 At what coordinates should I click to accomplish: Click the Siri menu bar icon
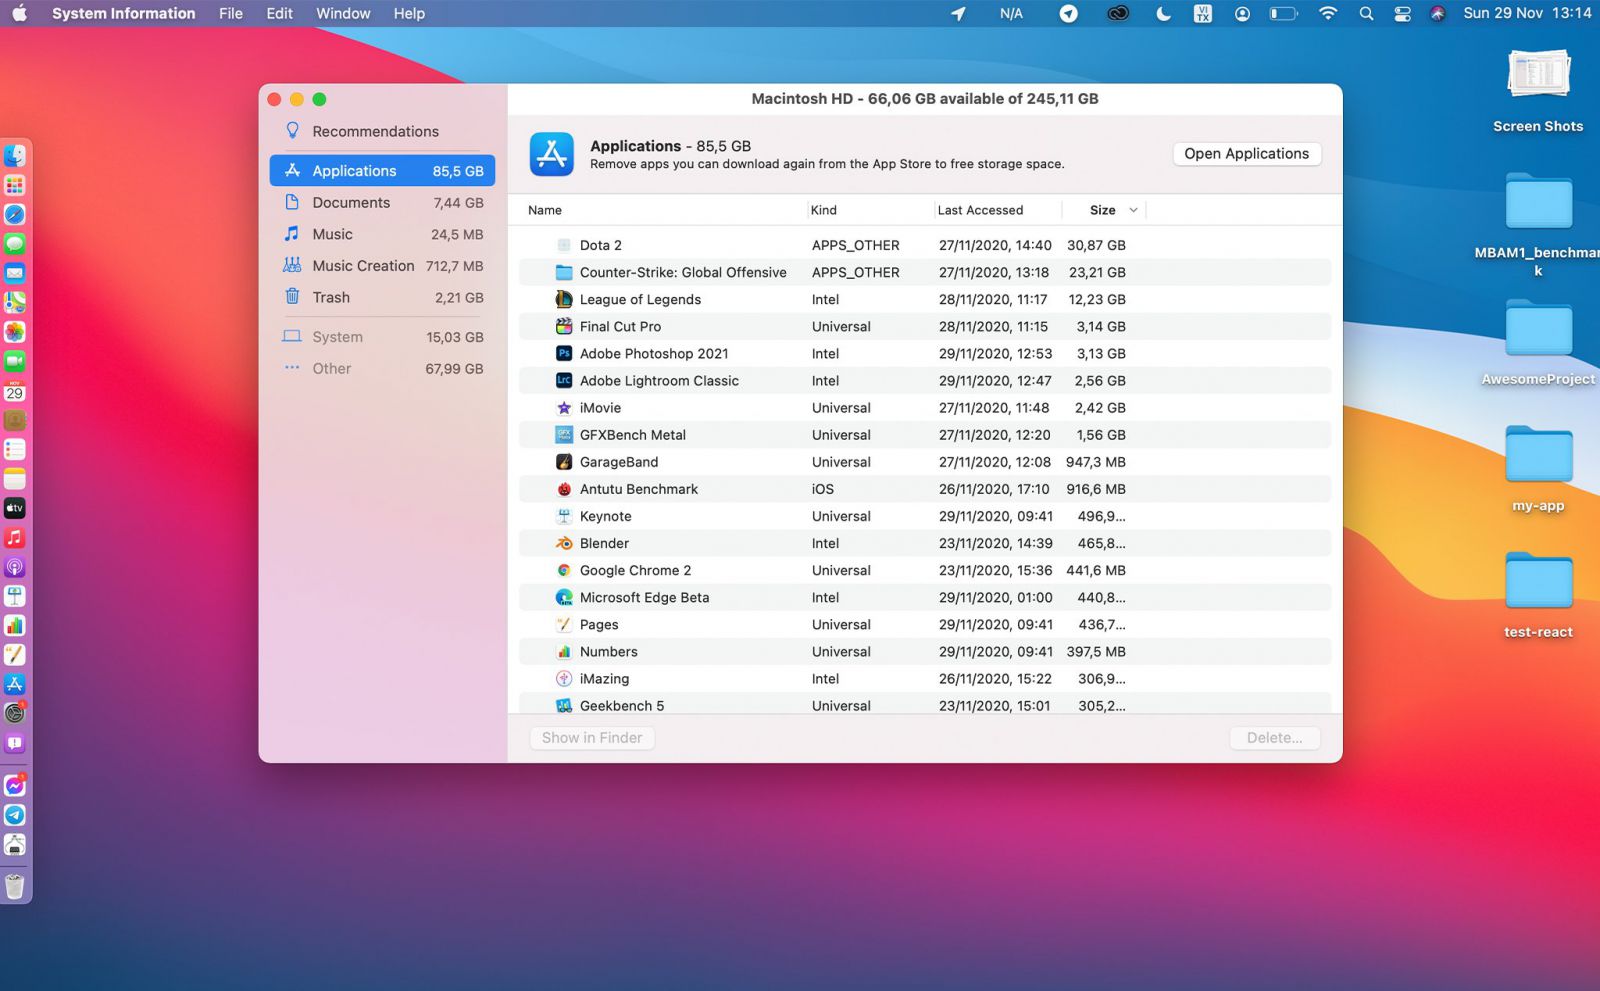(1437, 13)
